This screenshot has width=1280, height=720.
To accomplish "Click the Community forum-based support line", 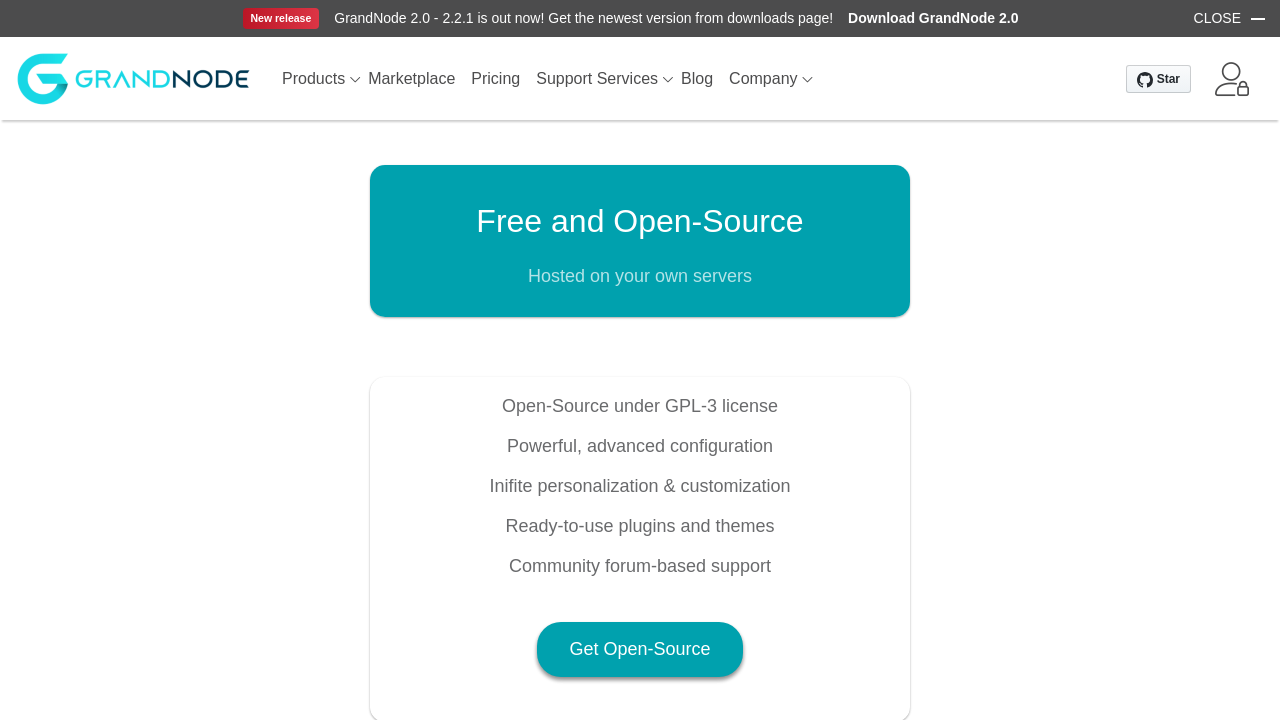I will 640,566.
